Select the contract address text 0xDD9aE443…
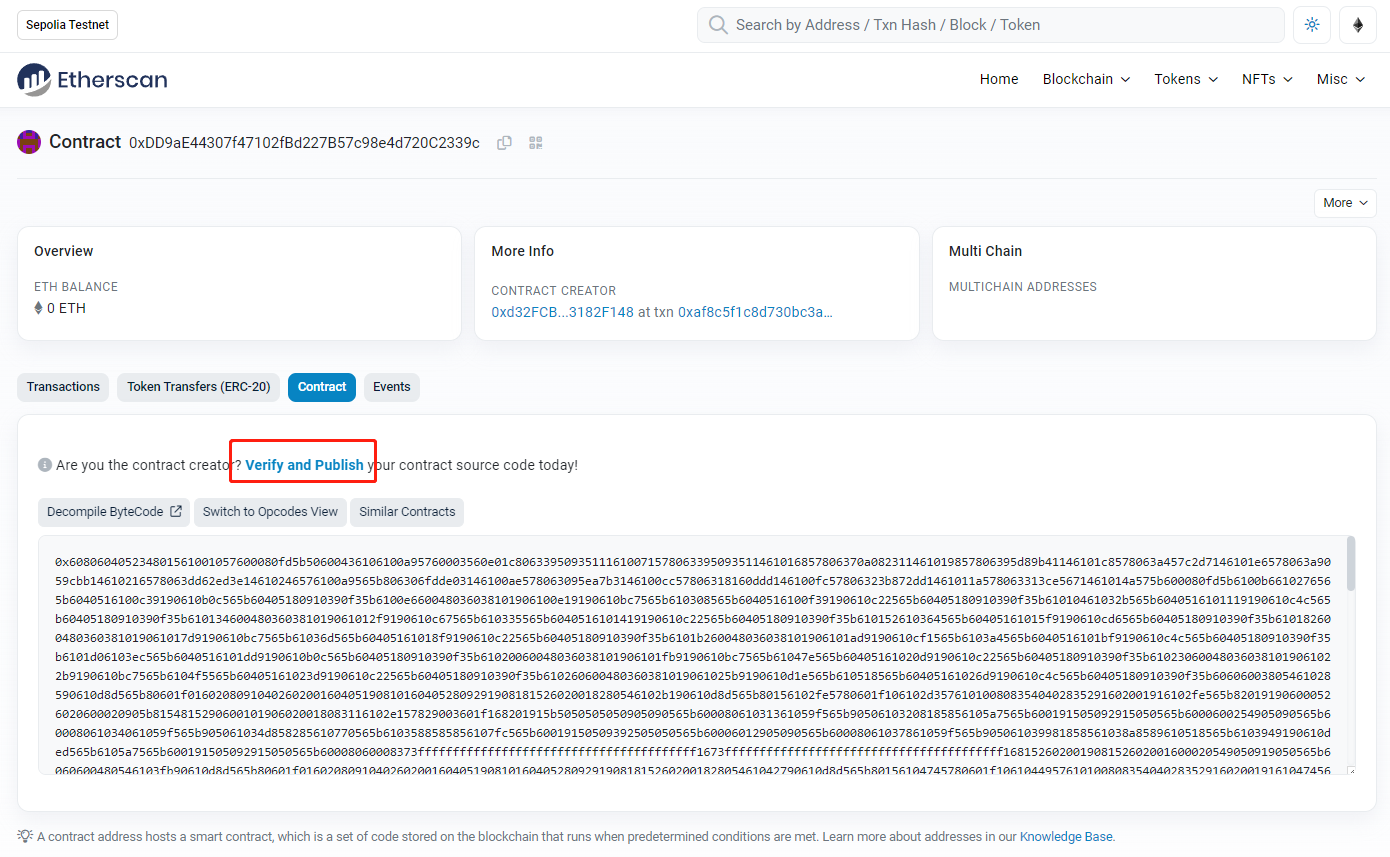The image size is (1390, 857). [x=304, y=143]
